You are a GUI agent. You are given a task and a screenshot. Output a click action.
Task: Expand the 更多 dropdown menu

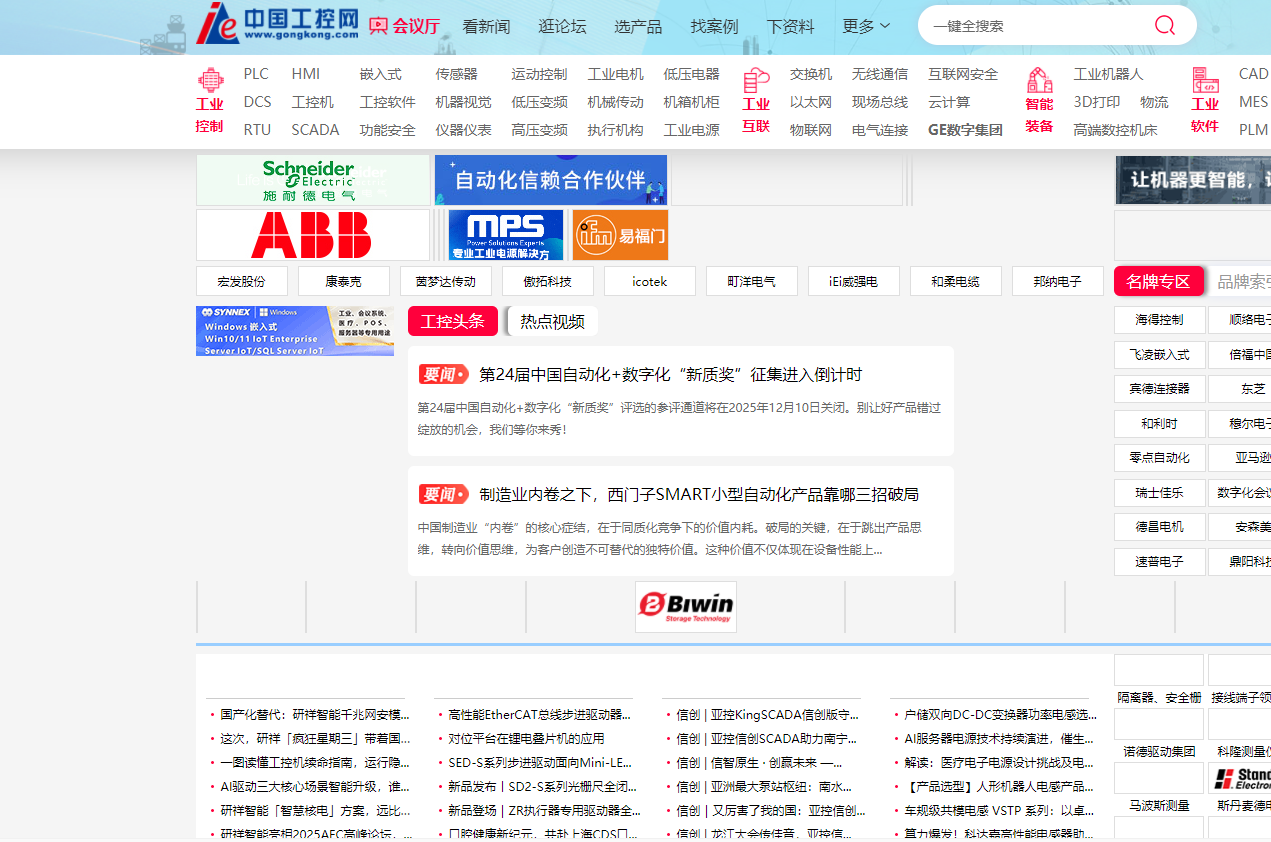866,26
